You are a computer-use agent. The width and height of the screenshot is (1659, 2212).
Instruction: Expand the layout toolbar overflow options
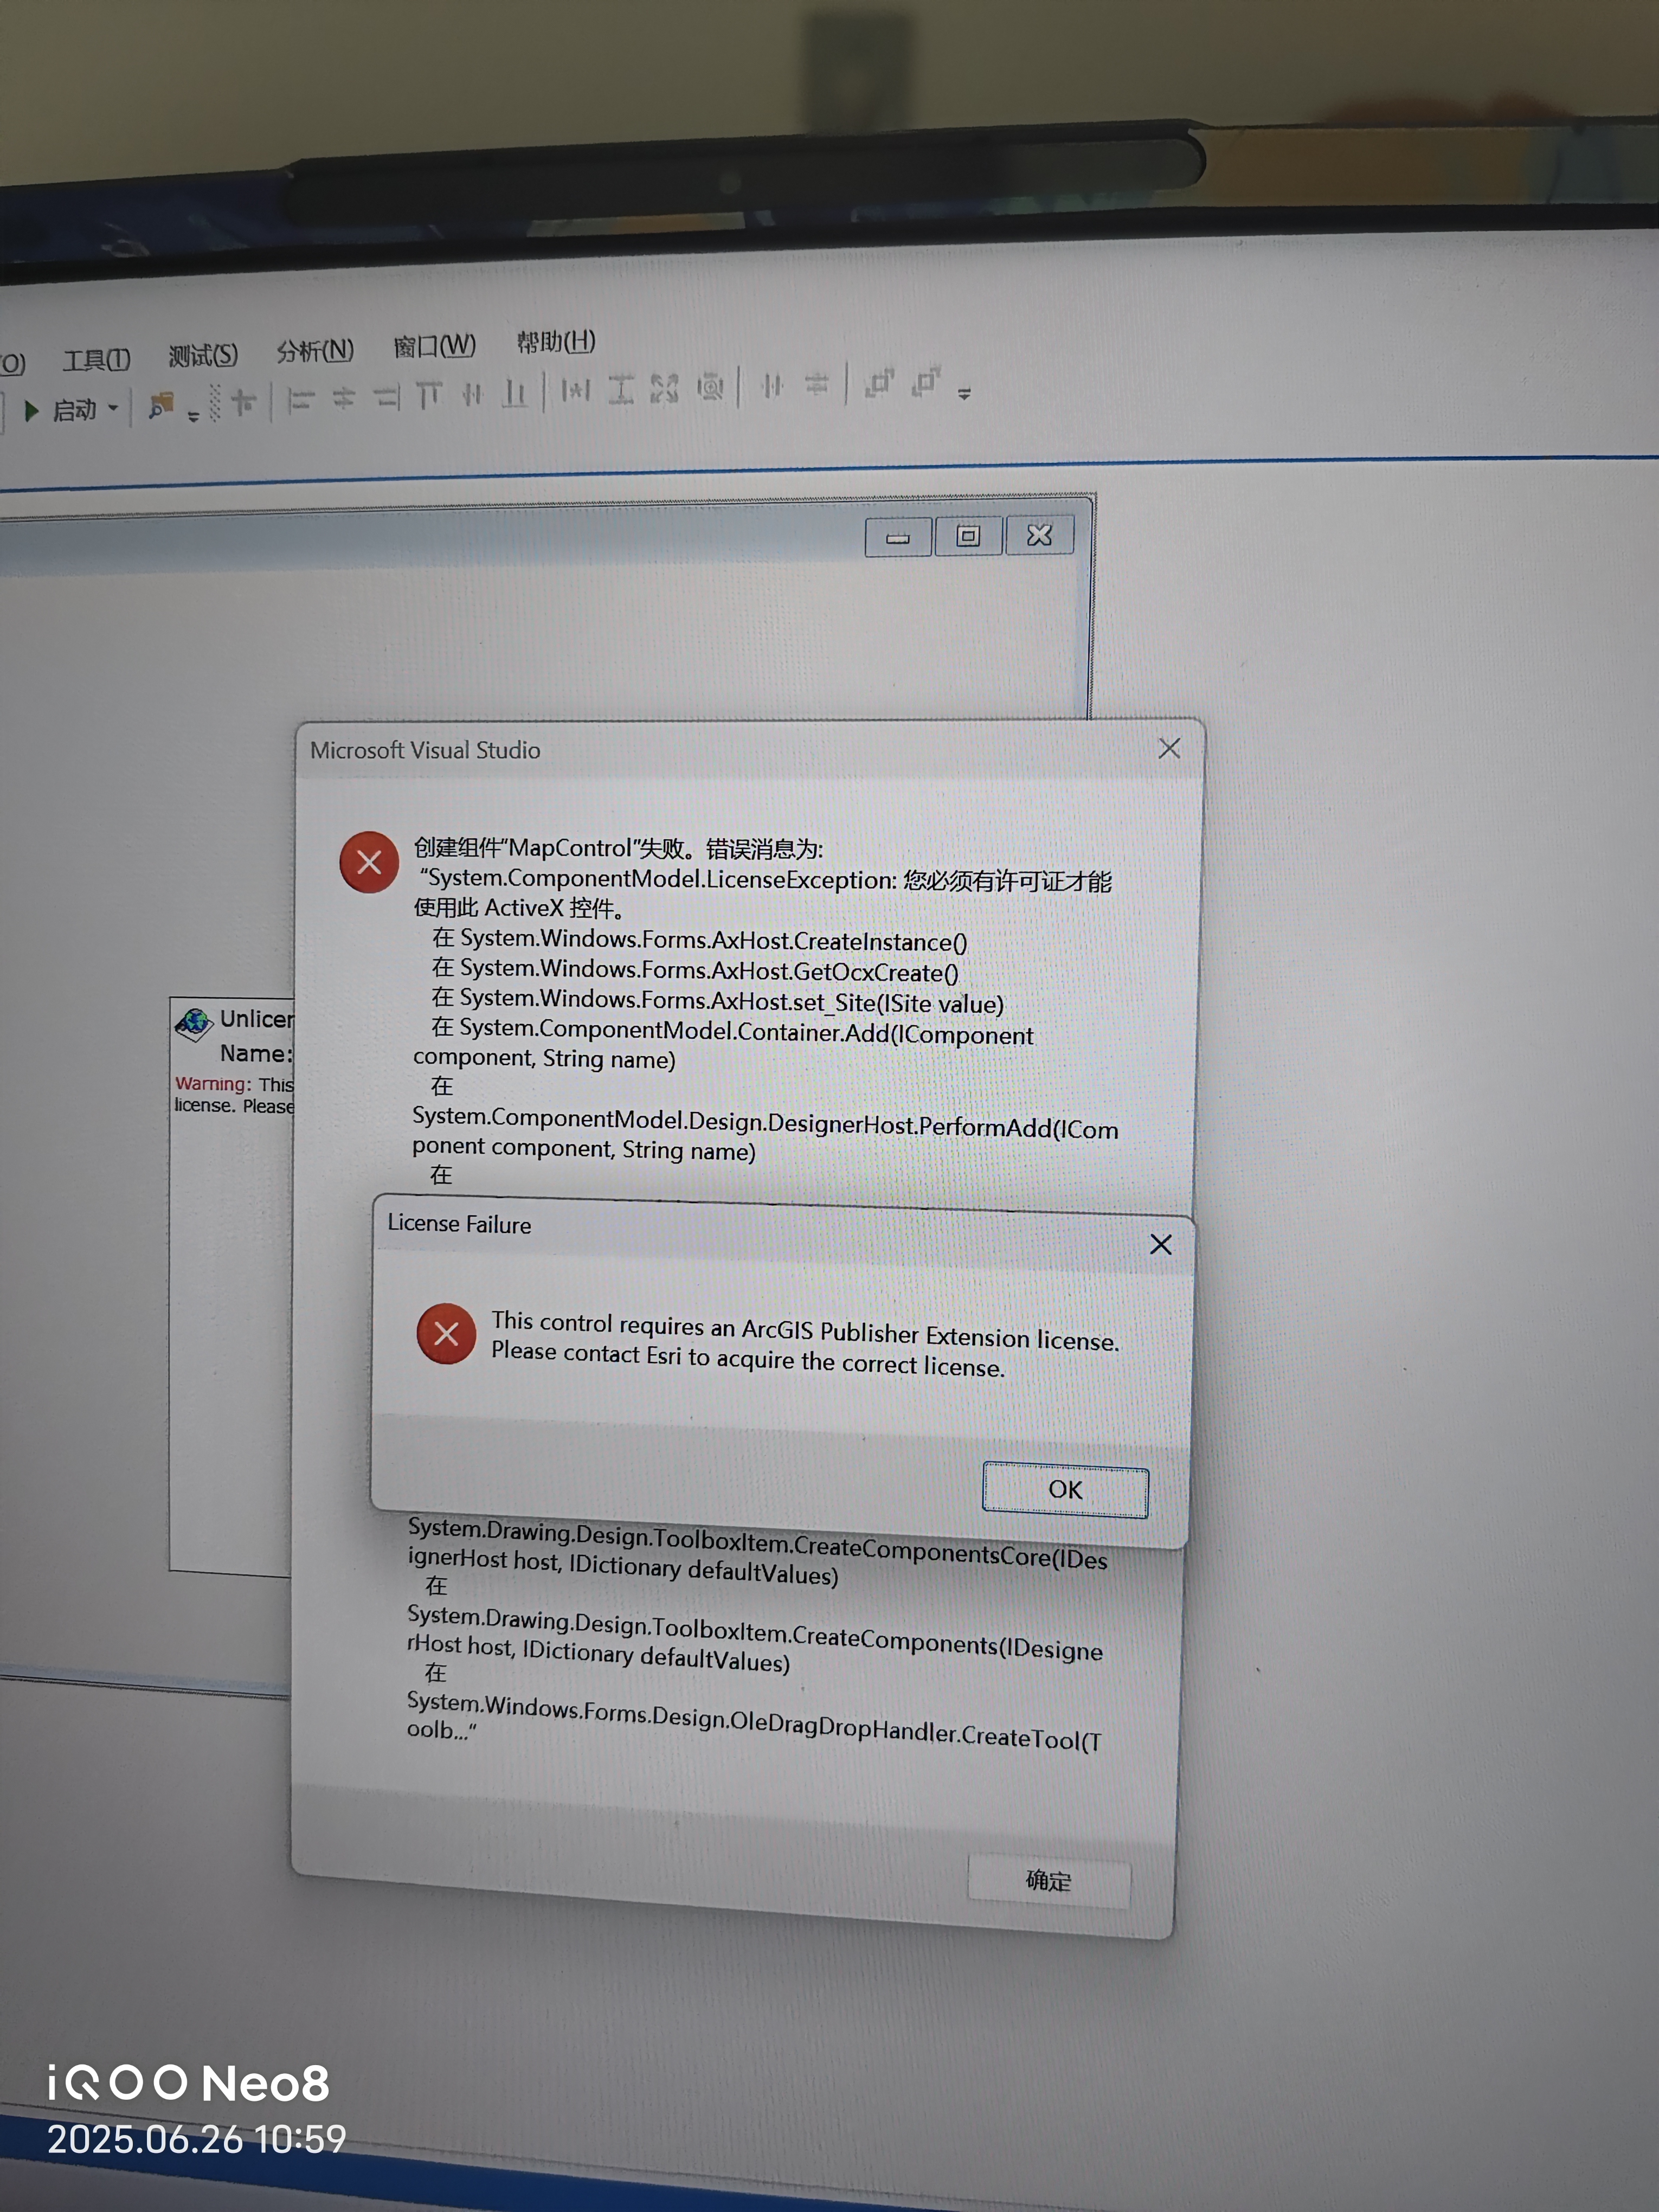(964, 394)
